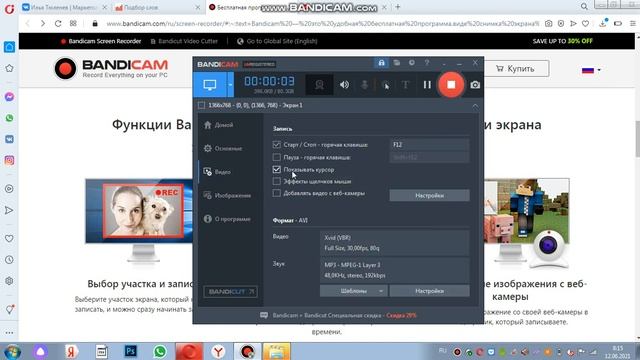Toggle text overlay T icon

pos(405,84)
